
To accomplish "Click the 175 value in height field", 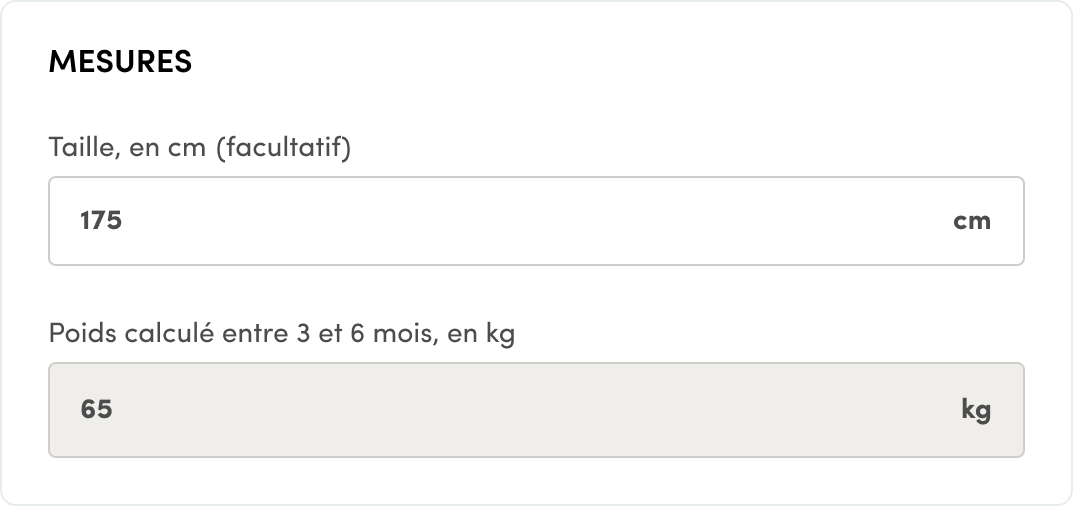I will (101, 221).
